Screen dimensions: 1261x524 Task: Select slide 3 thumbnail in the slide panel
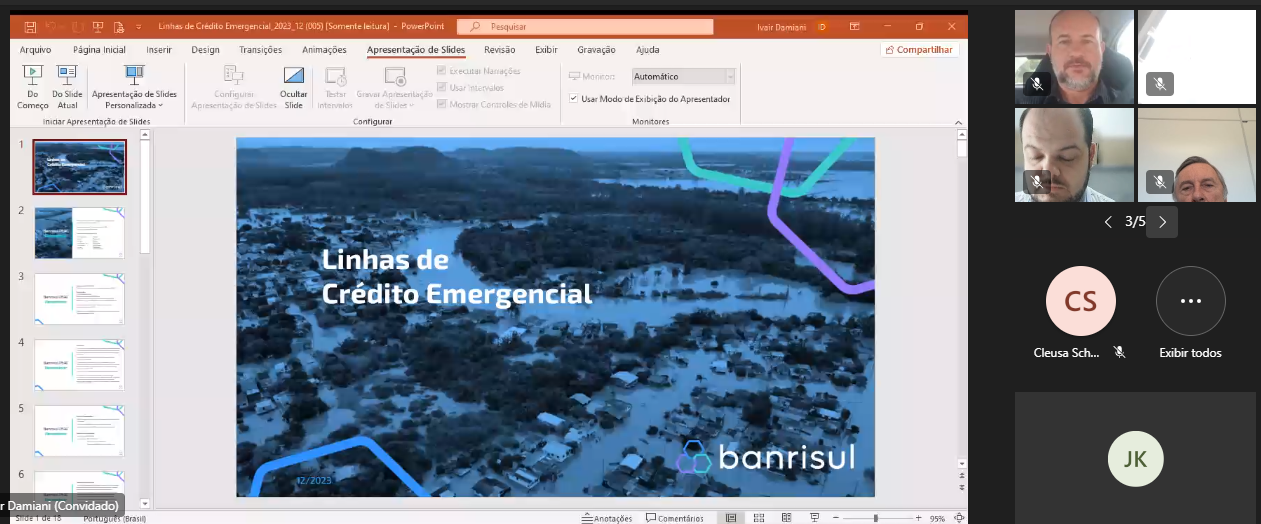(x=79, y=298)
